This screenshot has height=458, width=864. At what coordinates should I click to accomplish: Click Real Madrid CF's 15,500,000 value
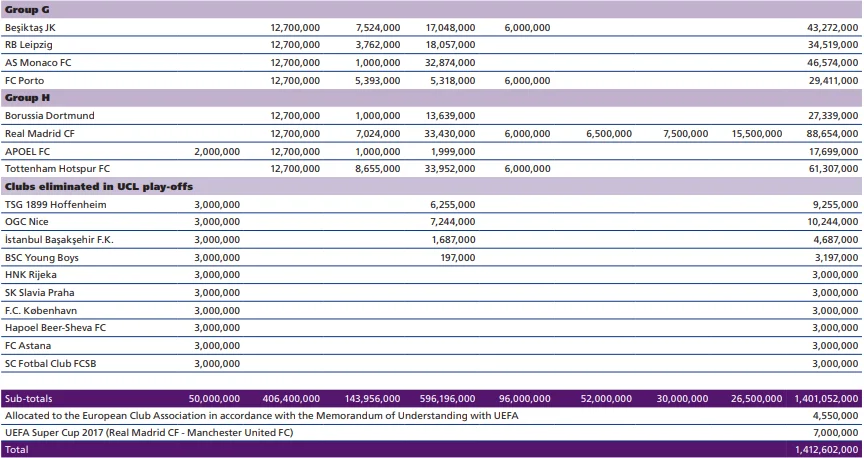pos(756,134)
